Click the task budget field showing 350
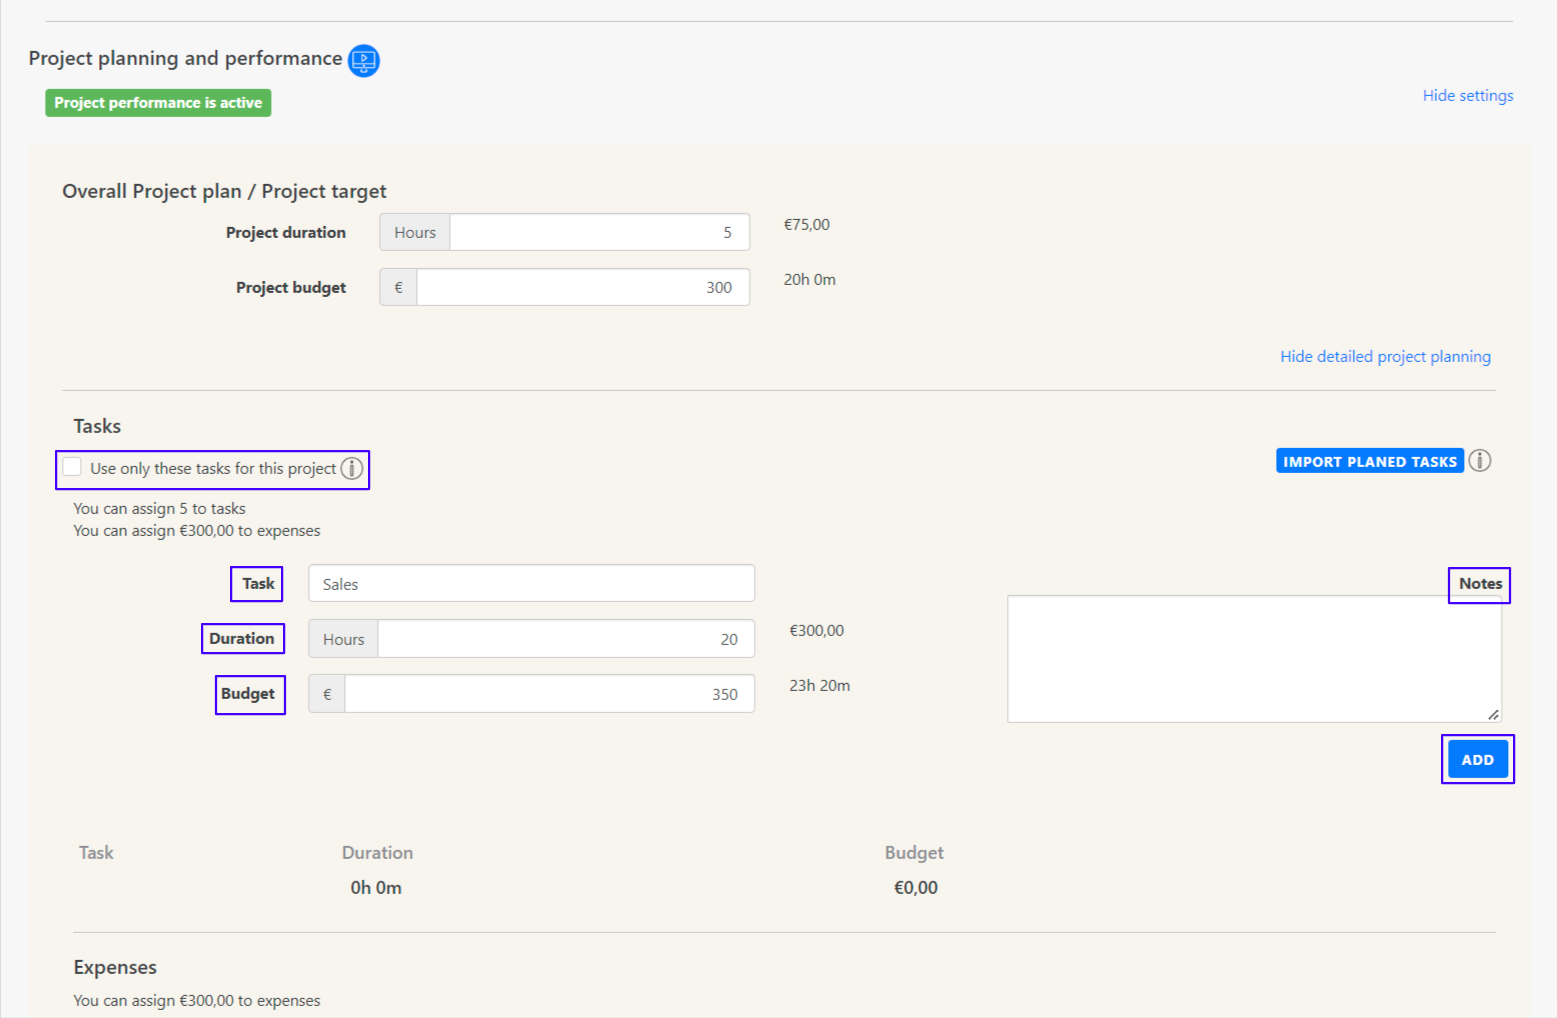Image resolution: width=1557 pixels, height=1018 pixels. tap(548, 693)
